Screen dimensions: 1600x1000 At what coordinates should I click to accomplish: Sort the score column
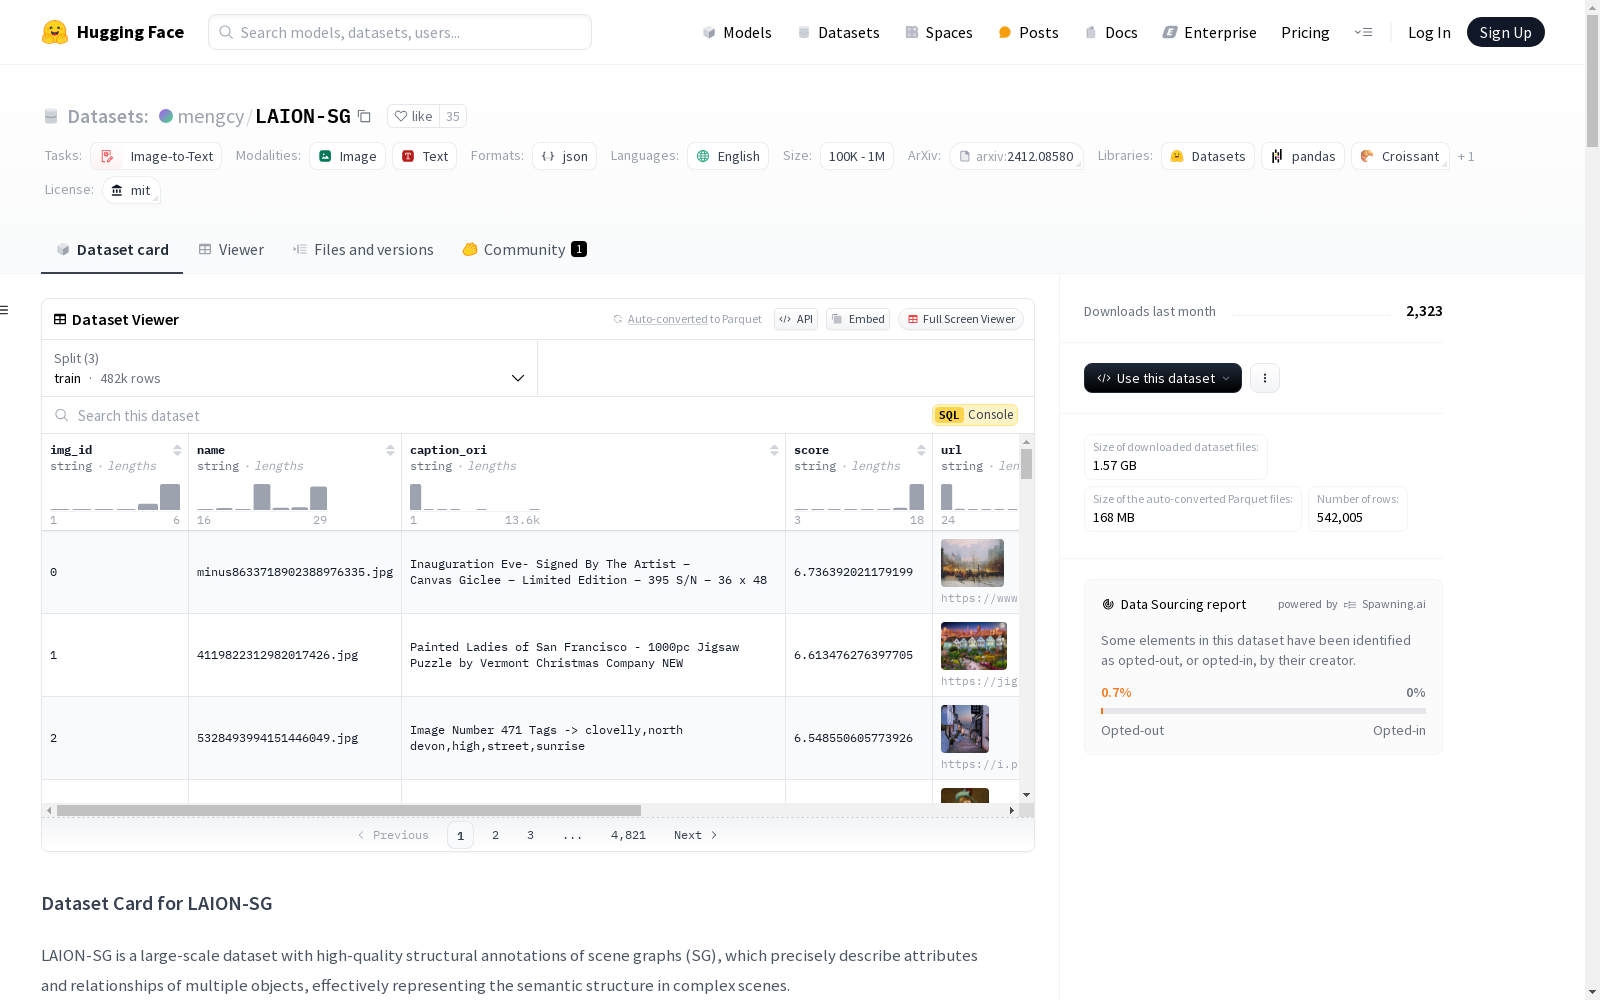coord(921,450)
